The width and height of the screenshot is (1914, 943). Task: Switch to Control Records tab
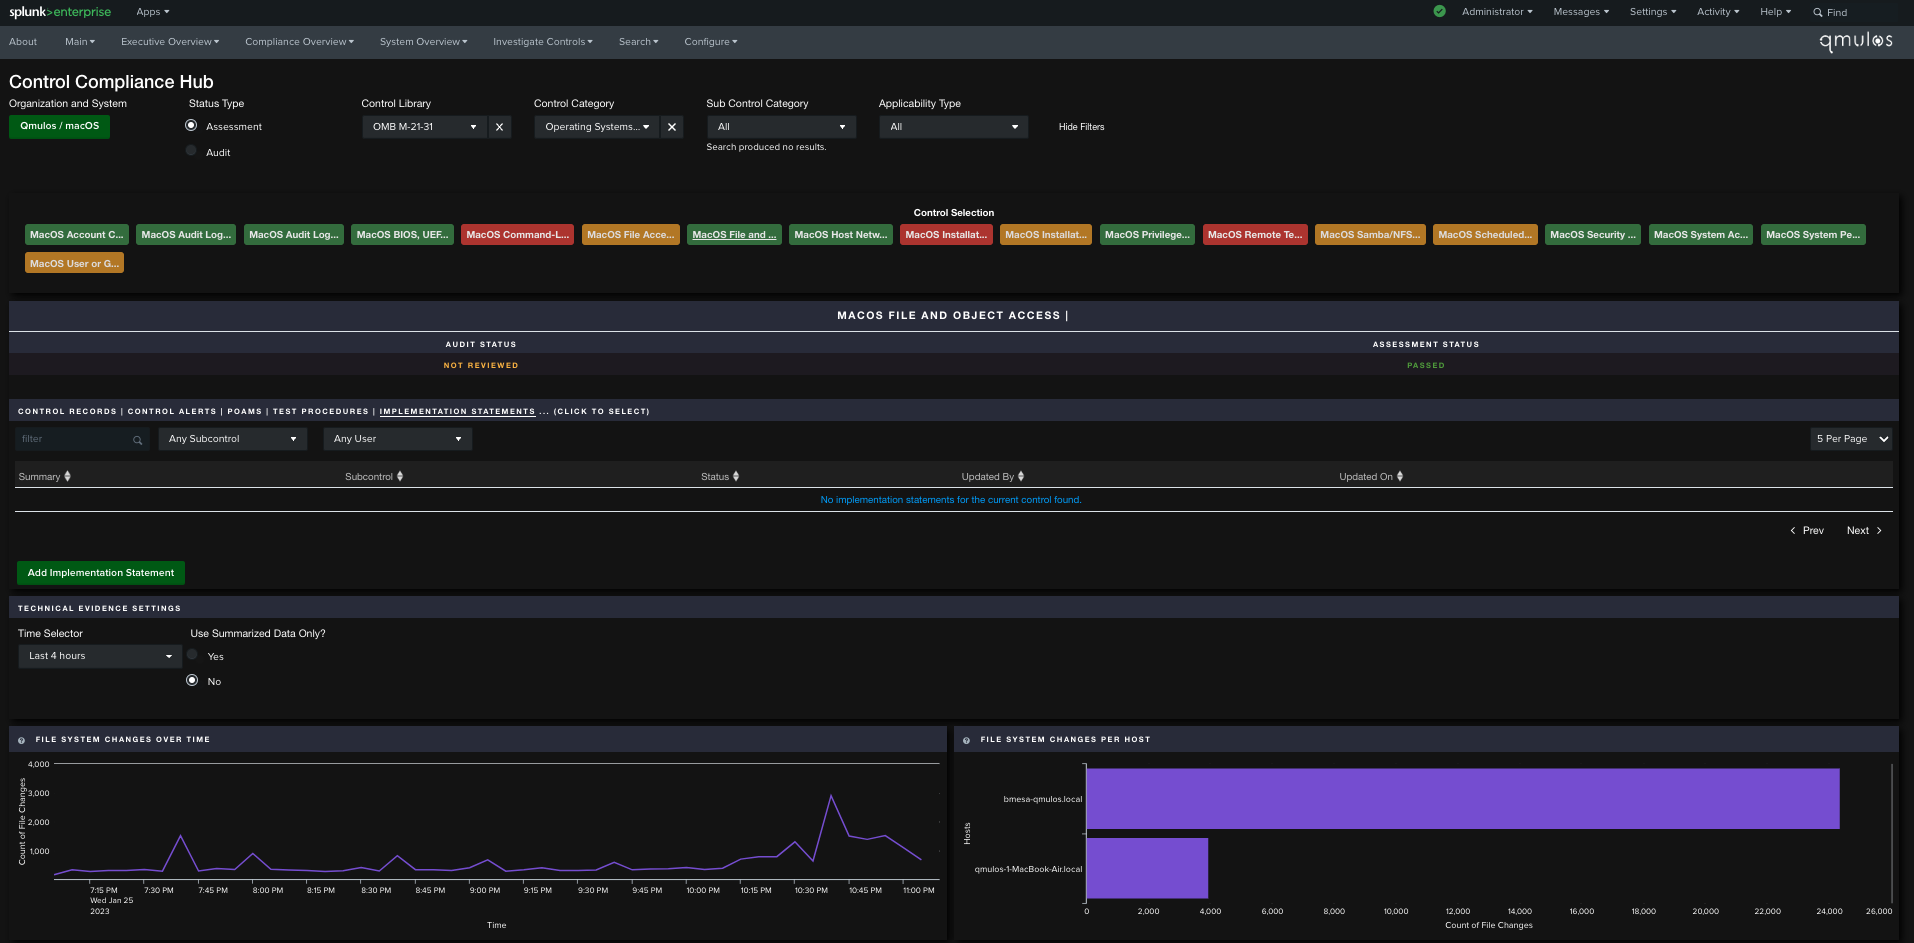coord(67,412)
